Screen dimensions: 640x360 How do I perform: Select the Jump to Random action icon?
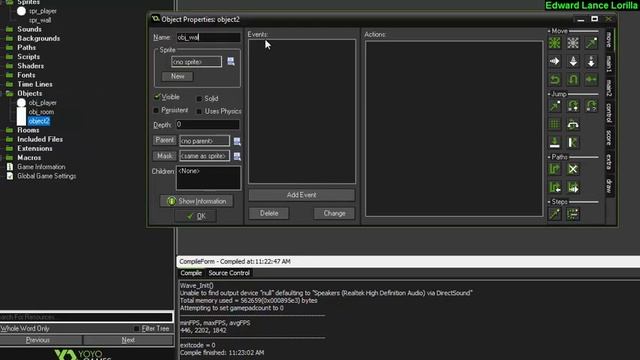(x=591, y=106)
